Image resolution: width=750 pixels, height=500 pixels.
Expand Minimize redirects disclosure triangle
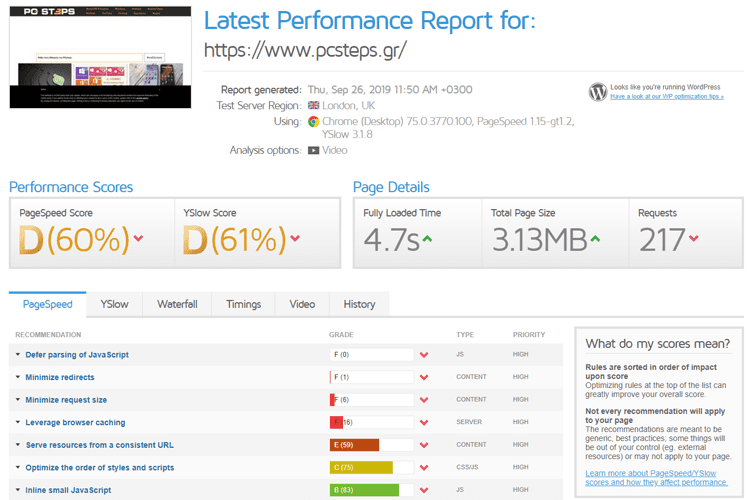[x=18, y=377]
